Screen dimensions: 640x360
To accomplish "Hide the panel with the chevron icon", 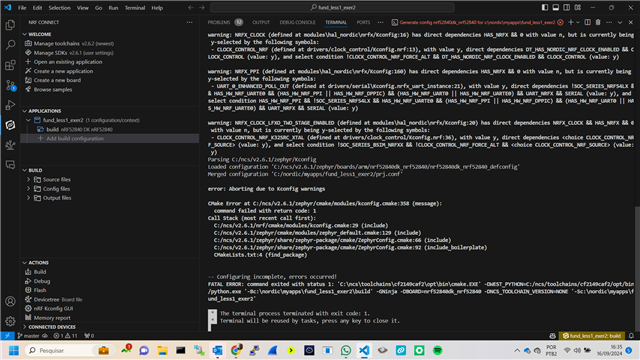I will coord(620,22).
